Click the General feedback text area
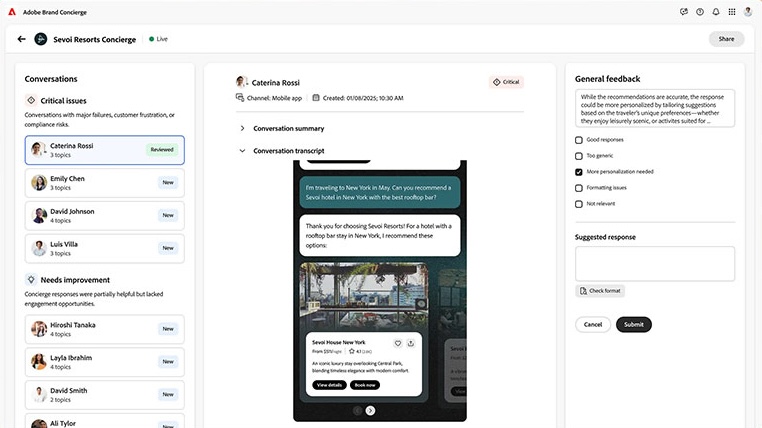 655,108
